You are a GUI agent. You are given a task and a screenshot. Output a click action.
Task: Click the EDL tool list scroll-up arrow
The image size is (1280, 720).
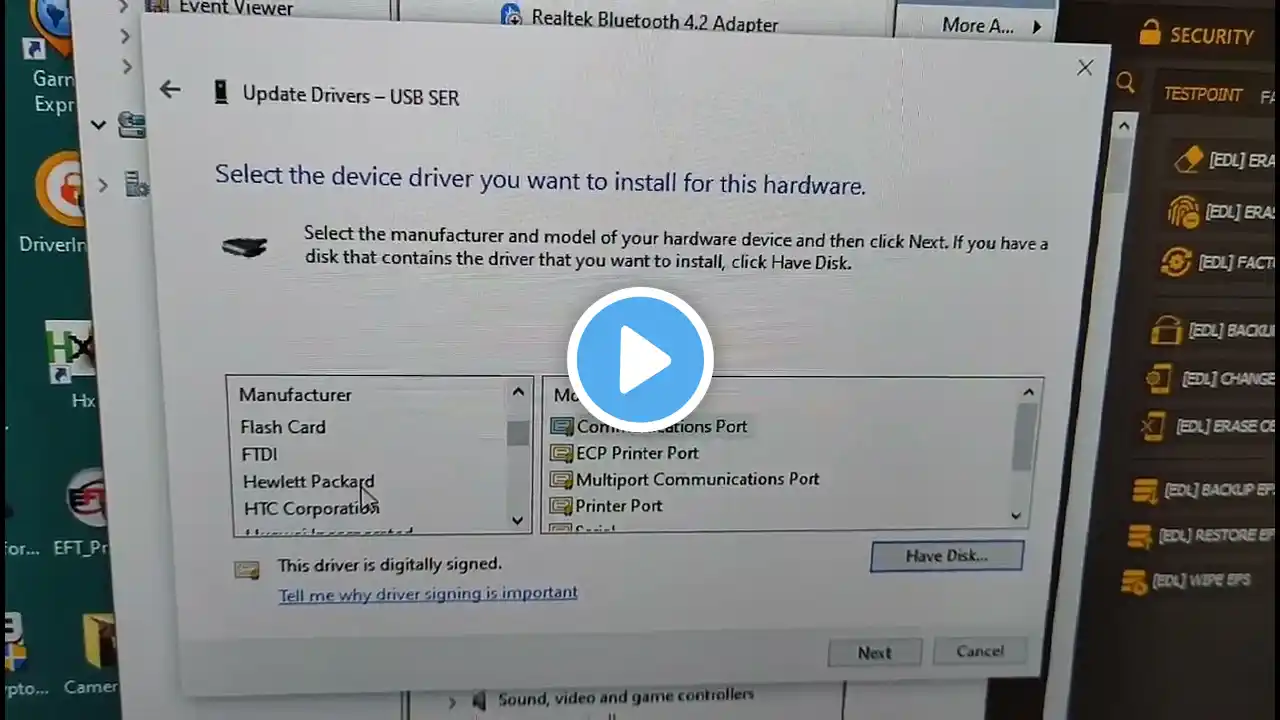(x=1122, y=126)
